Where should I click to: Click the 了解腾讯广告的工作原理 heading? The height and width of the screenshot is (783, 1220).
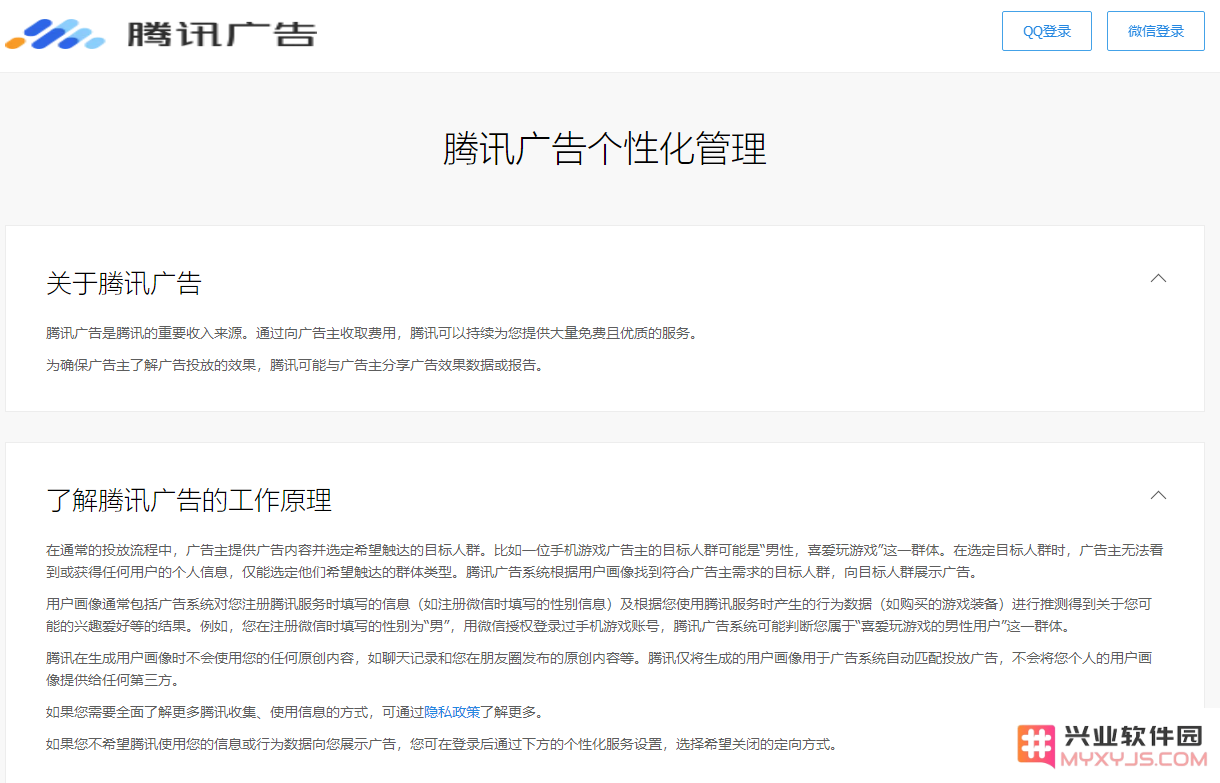[x=189, y=500]
